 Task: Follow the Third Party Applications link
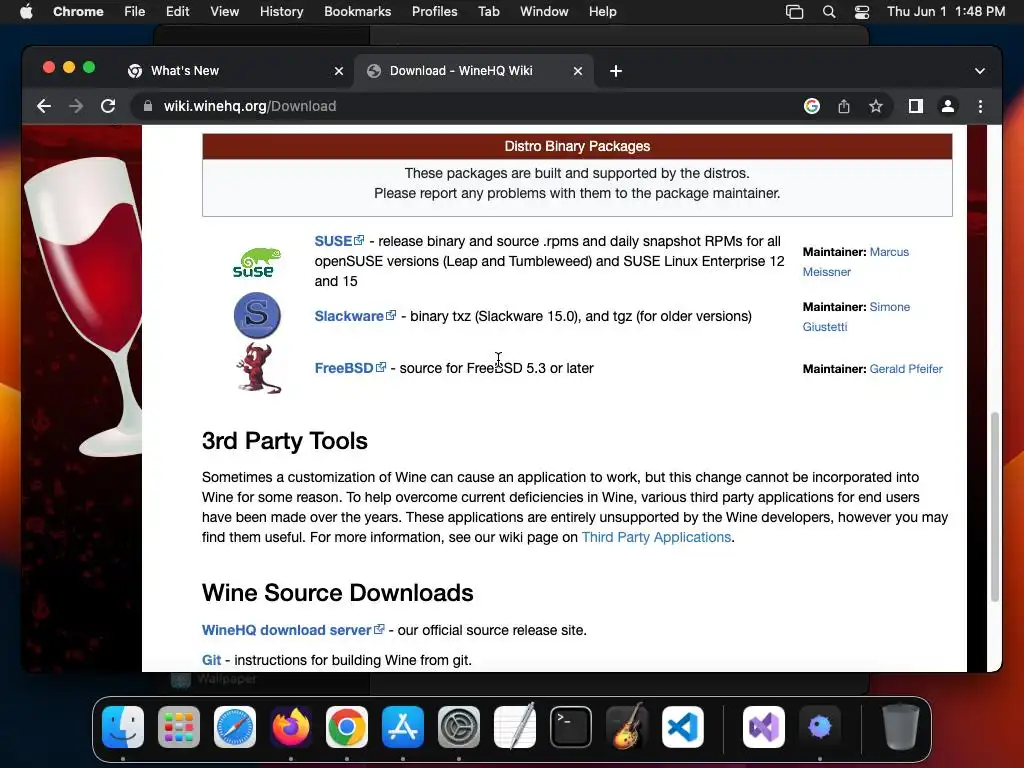tap(656, 537)
